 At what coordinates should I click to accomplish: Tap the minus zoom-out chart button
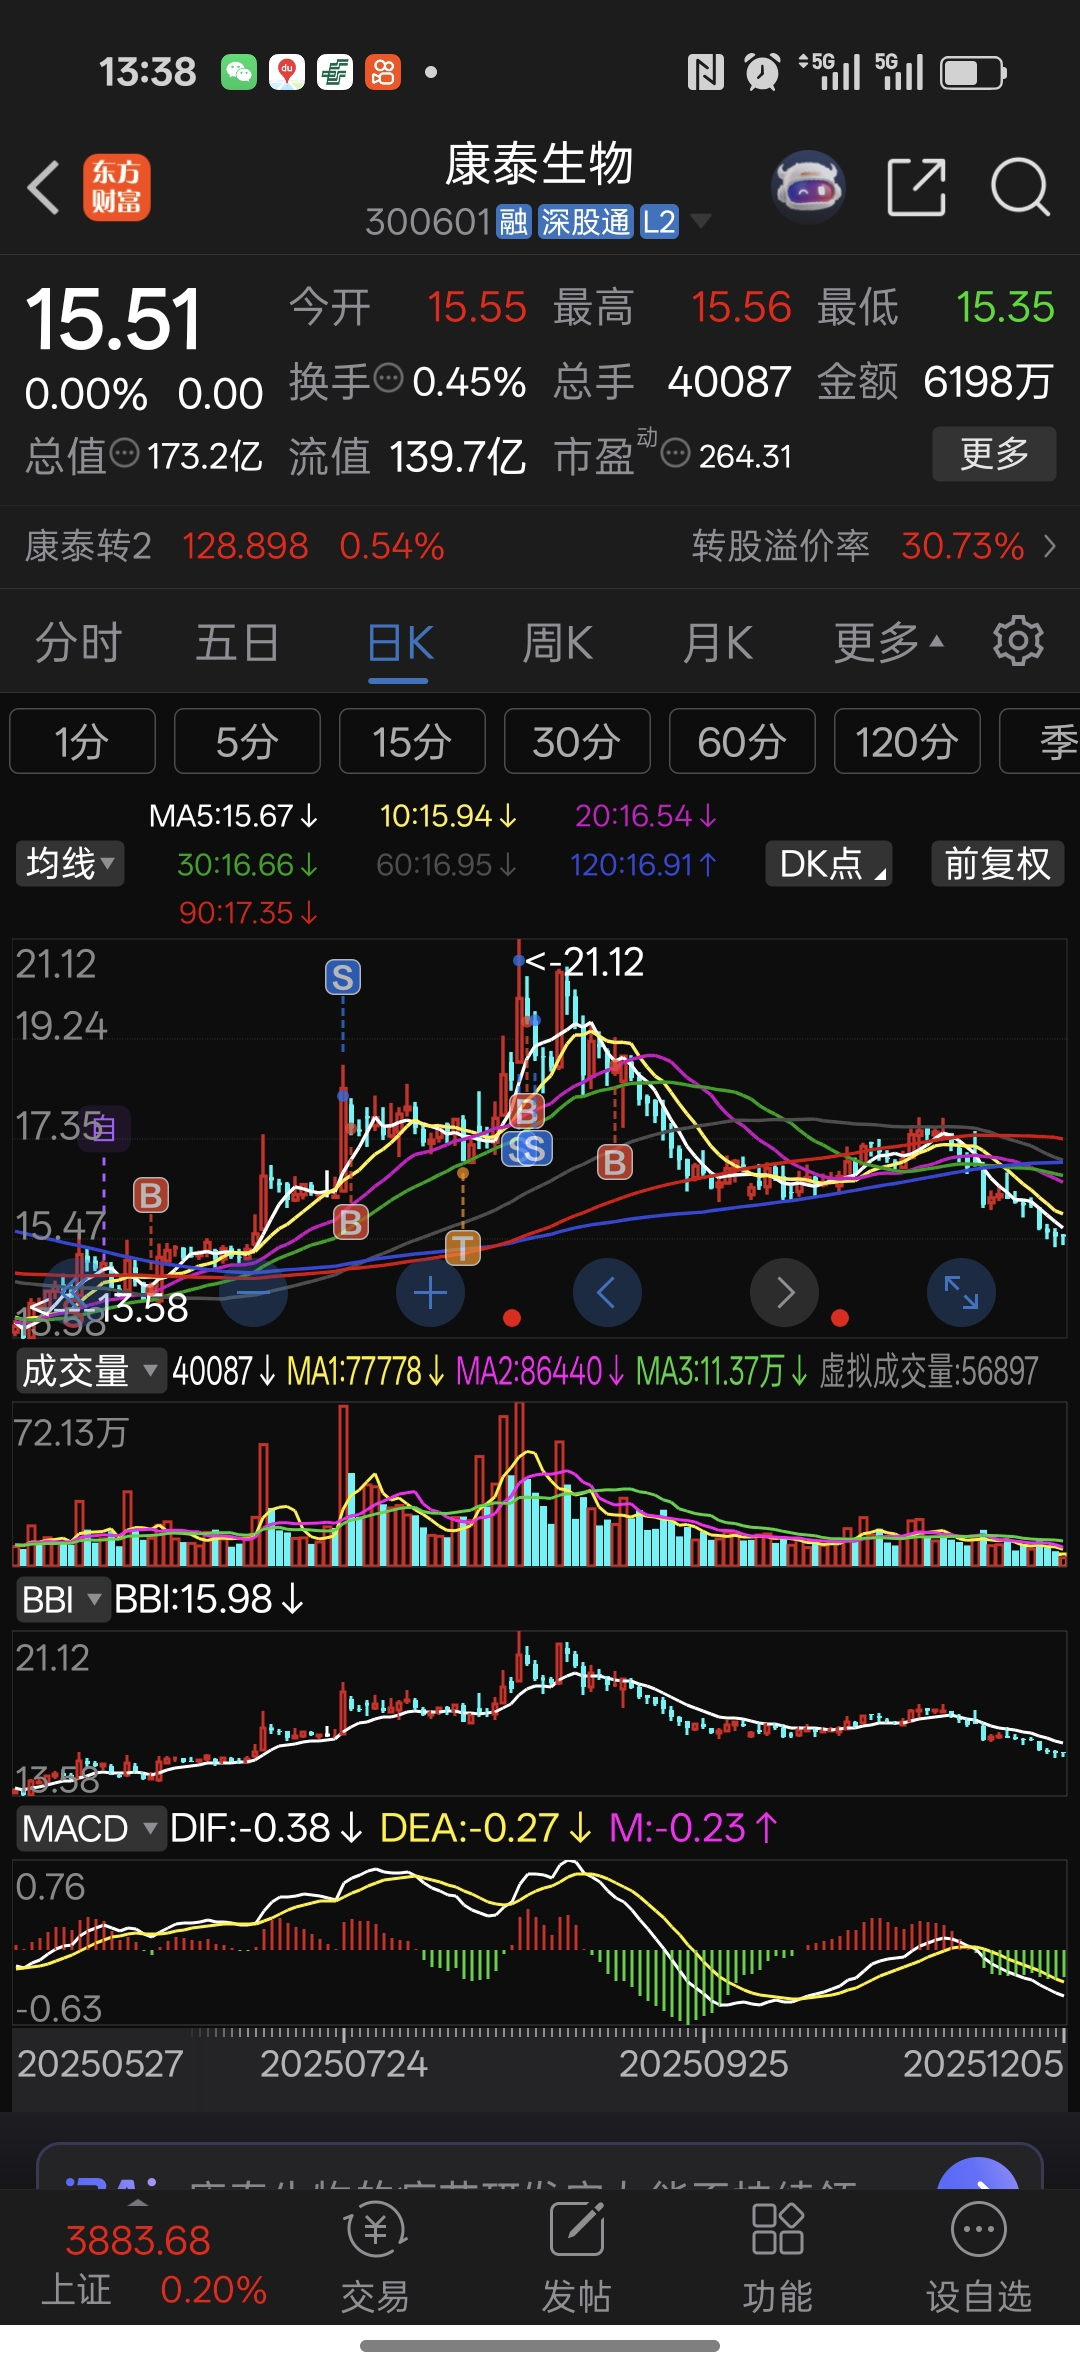pyautogui.click(x=254, y=1293)
